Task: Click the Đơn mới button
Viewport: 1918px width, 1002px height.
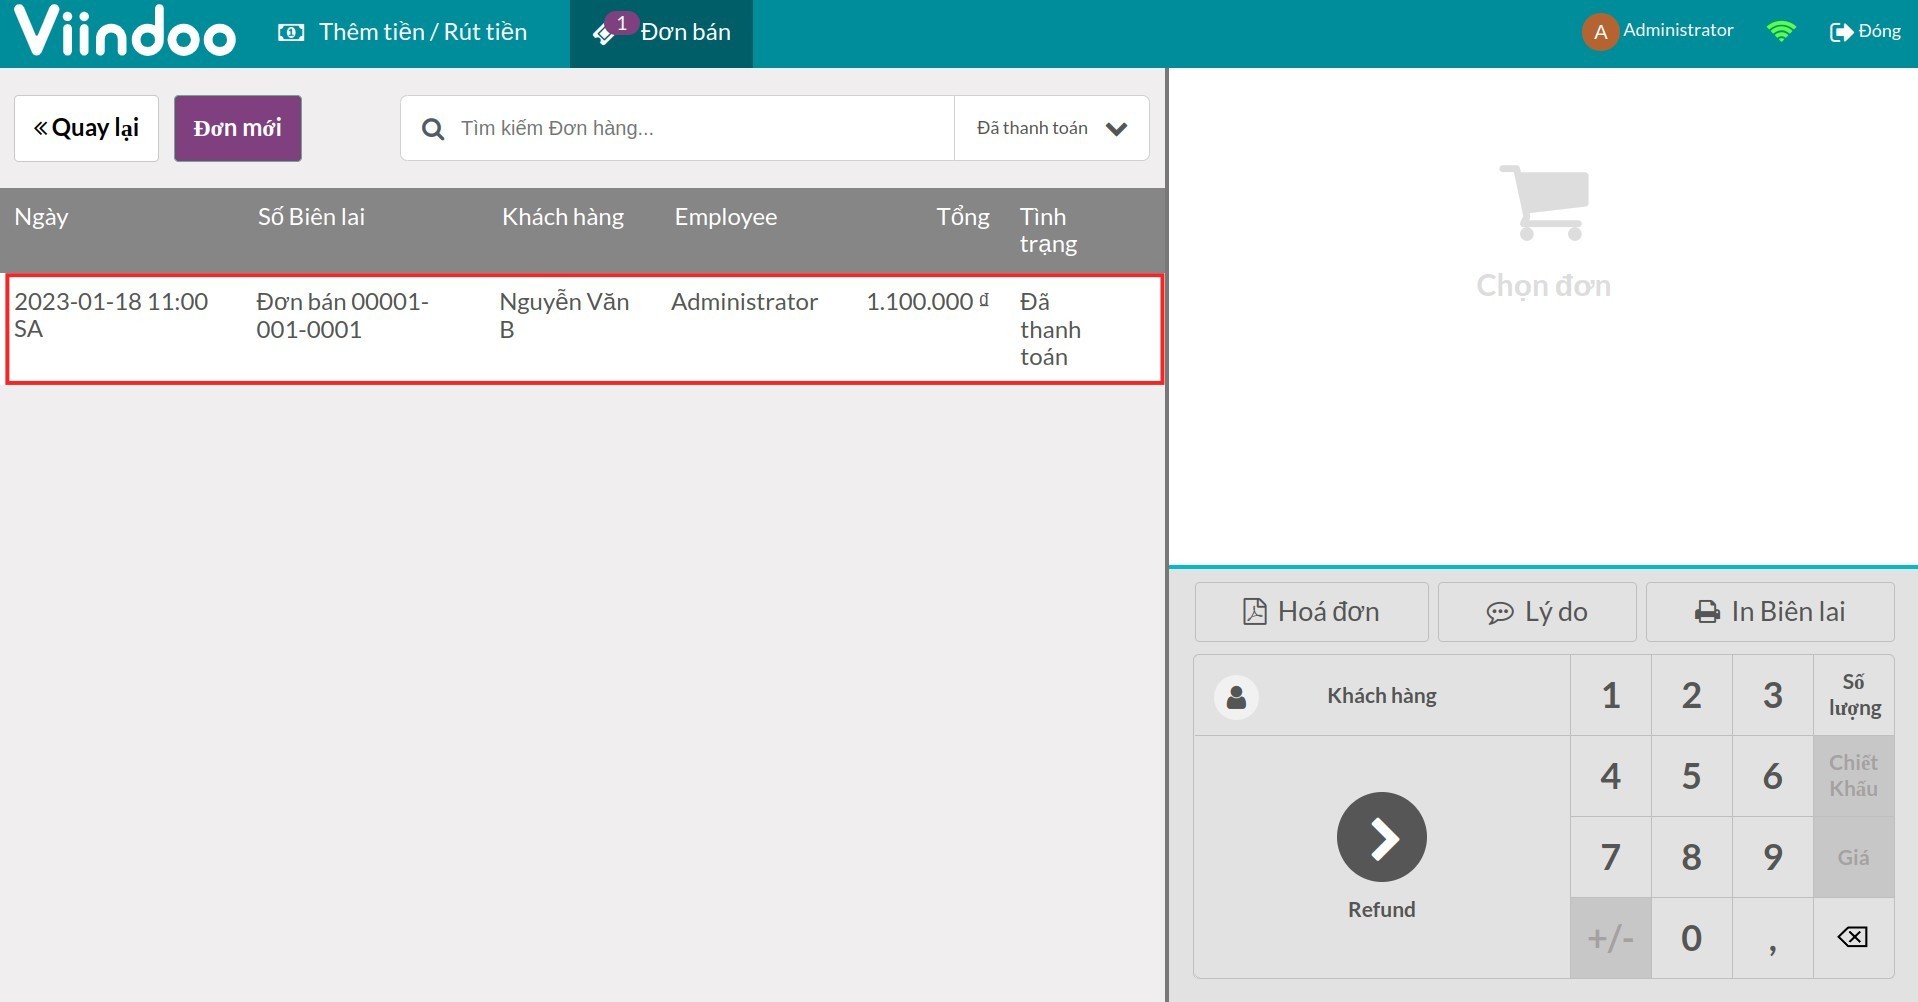Action: pyautogui.click(x=237, y=128)
